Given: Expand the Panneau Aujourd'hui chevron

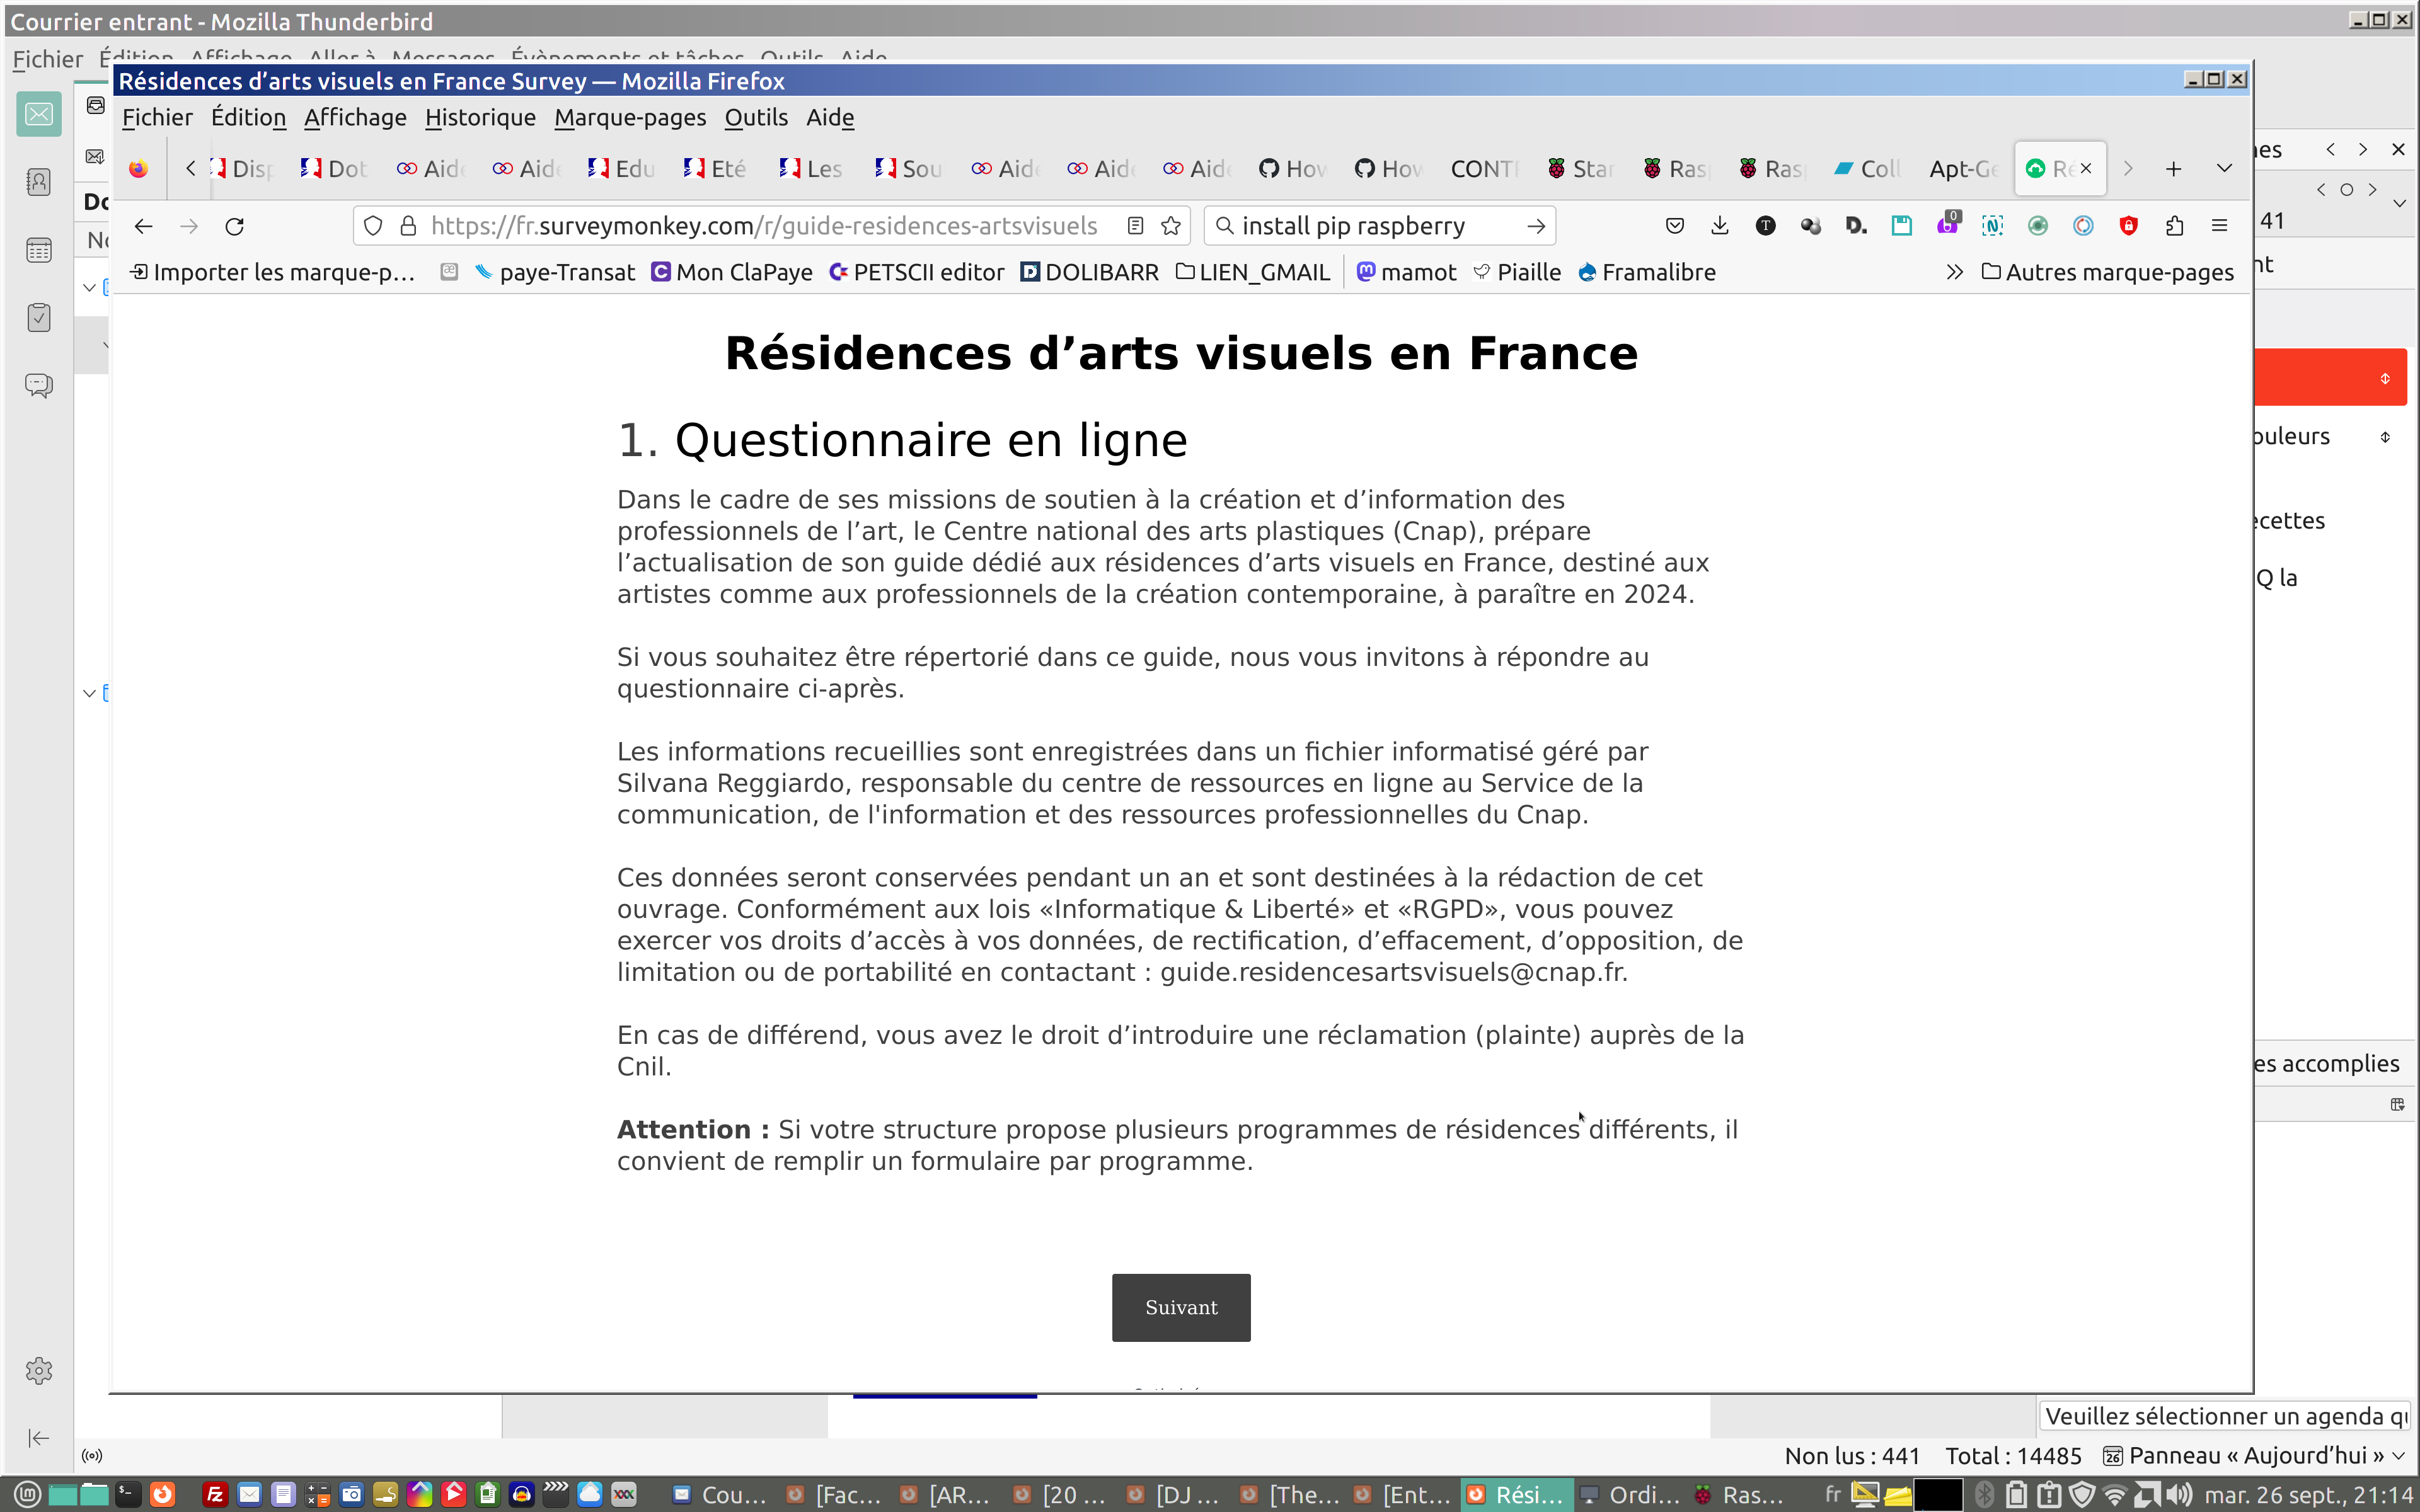Looking at the screenshot, I should tap(2399, 1455).
